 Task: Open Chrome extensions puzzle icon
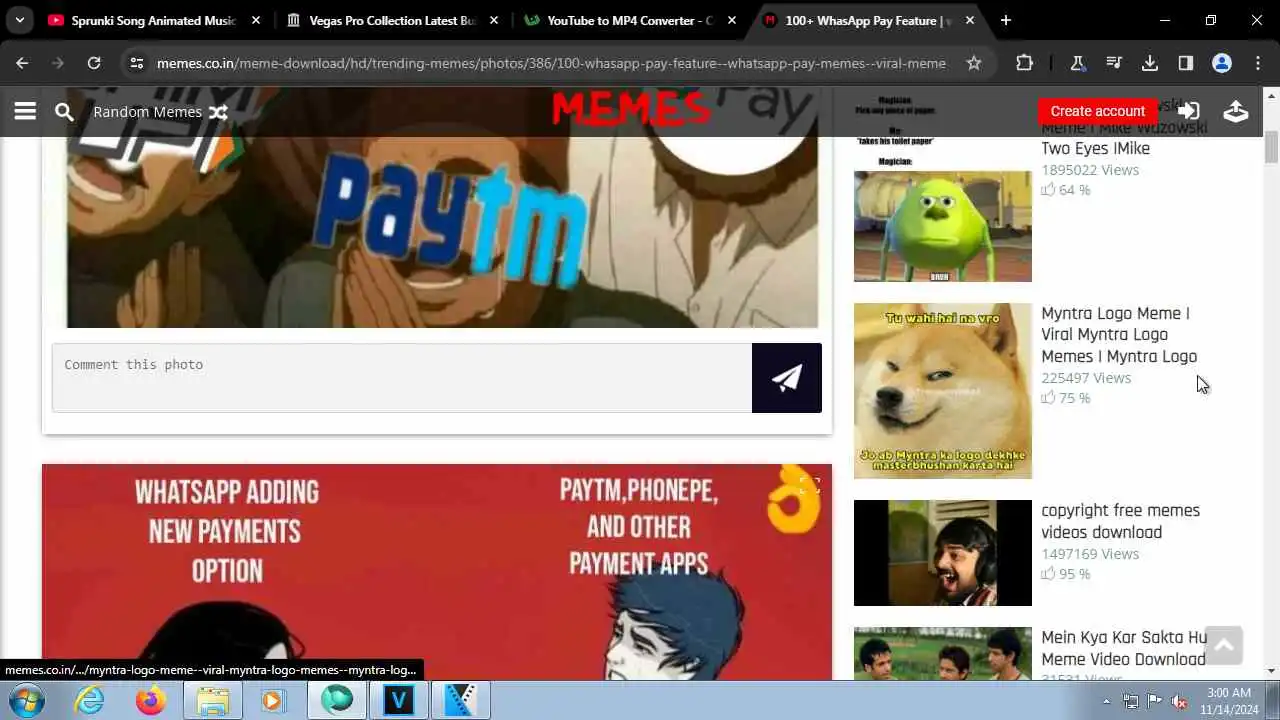(1024, 63)
